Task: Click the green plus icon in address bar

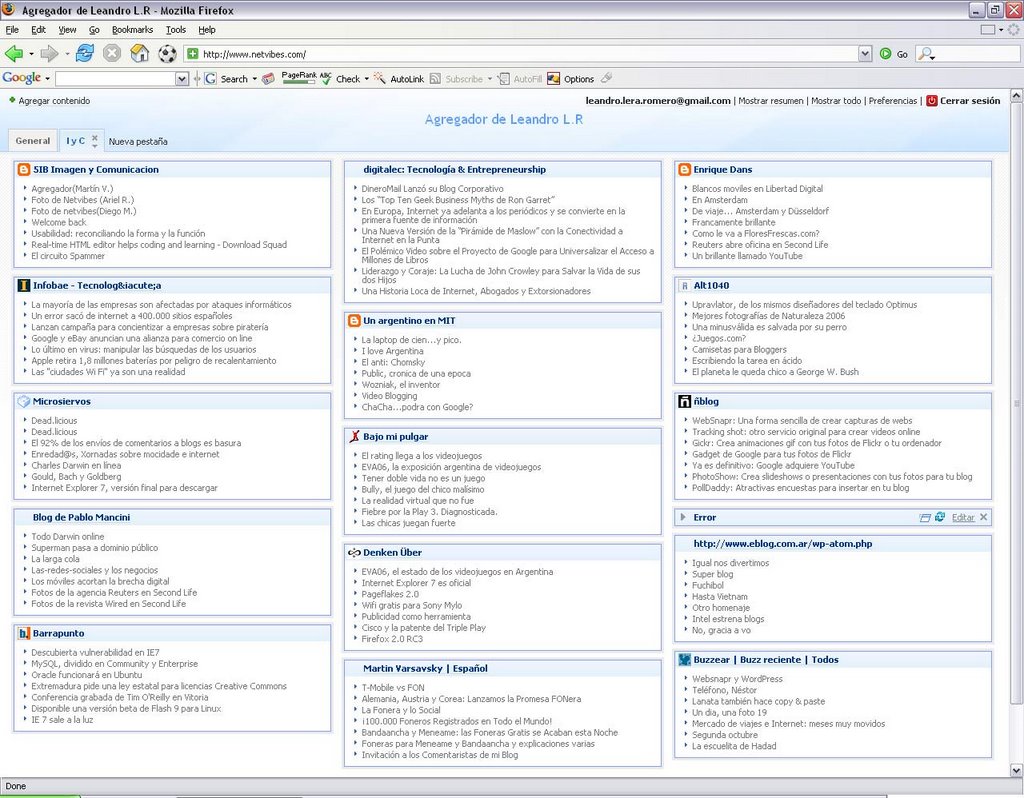Action: click(x=193, y=54)
